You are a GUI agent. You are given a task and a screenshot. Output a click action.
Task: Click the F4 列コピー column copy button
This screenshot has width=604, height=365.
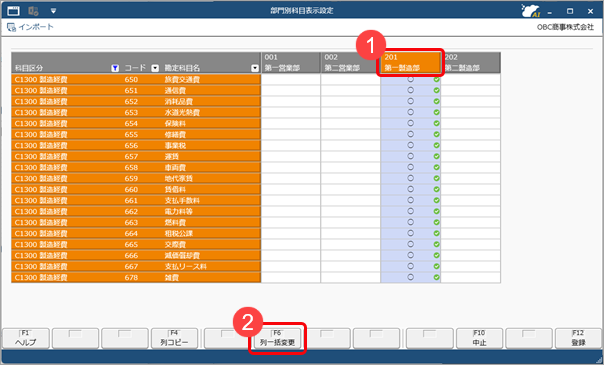click(174, 338)
